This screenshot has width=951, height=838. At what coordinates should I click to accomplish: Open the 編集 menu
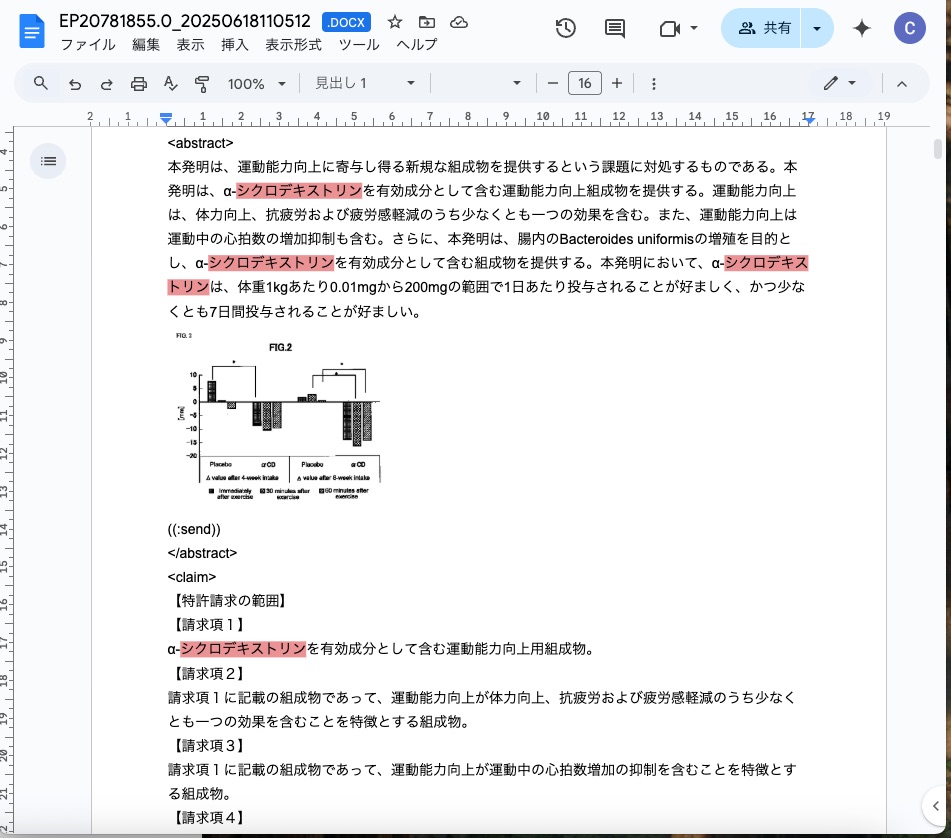146,45
